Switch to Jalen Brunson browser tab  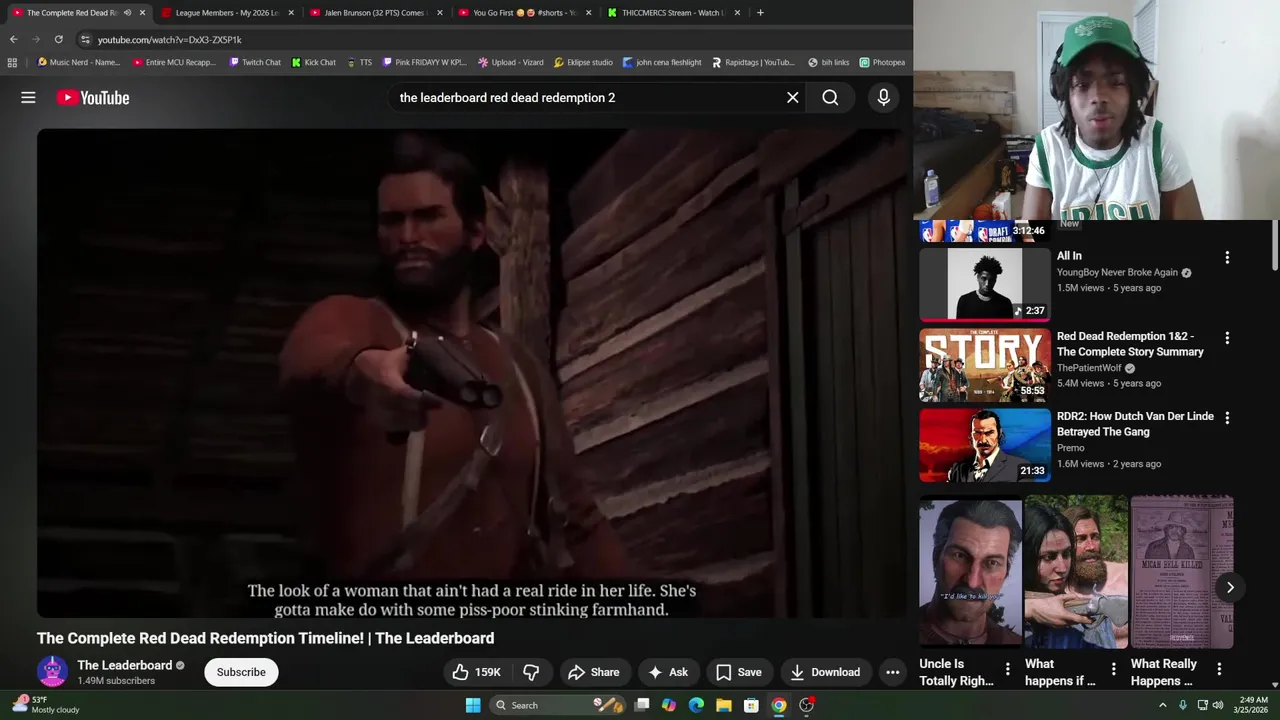375,13
